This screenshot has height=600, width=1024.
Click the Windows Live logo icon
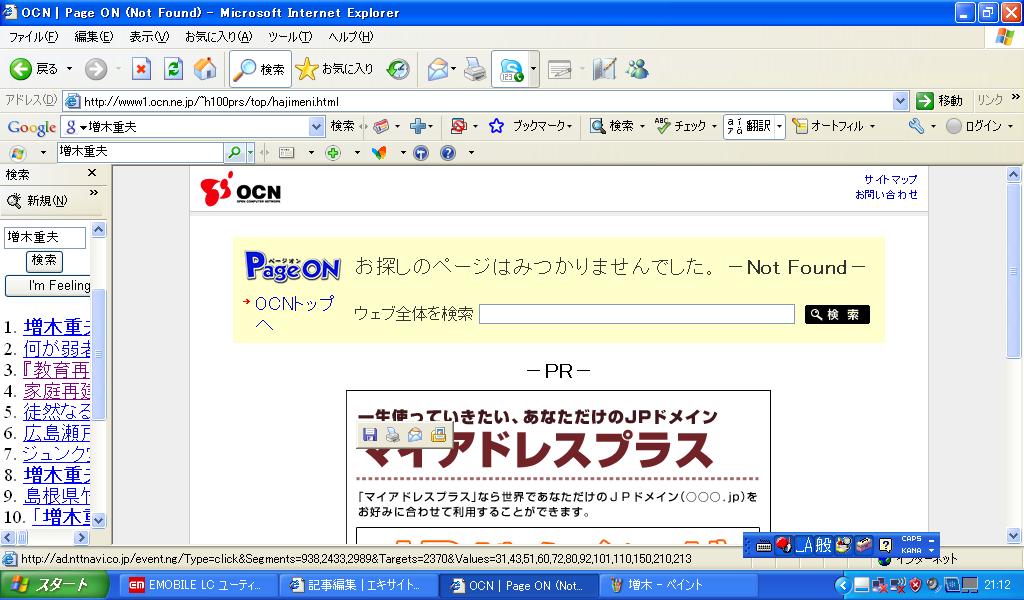point(18,153)
